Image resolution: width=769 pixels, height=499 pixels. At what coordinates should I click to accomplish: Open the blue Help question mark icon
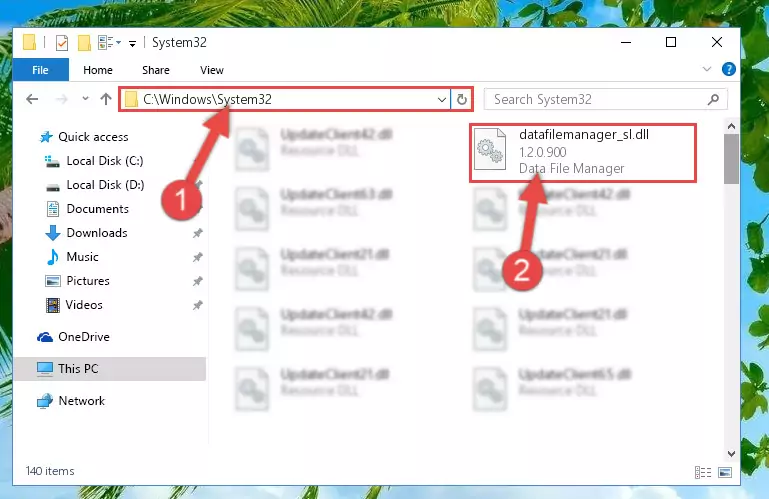tap(728, 69)
